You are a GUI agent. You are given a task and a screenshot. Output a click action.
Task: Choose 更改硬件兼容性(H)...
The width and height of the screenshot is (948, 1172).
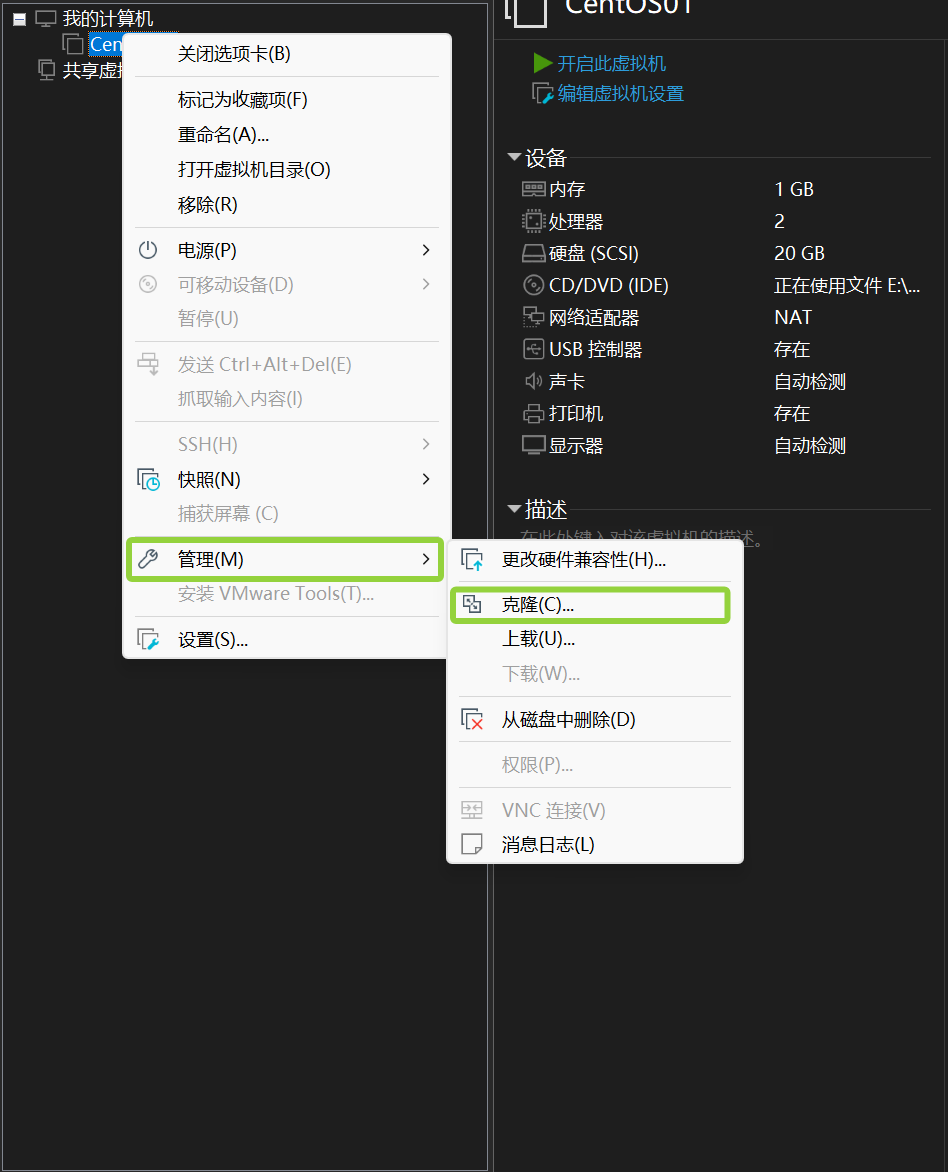(584, 560)
